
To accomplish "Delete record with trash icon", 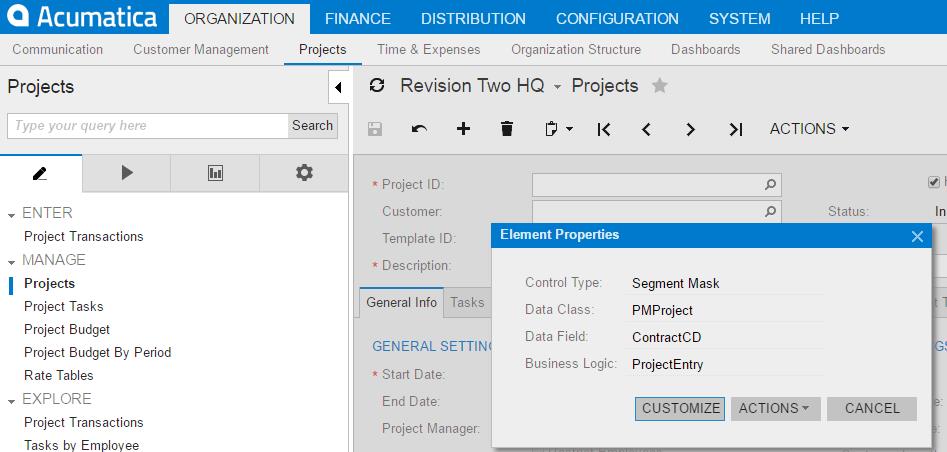I will click(x=507, y=129).
